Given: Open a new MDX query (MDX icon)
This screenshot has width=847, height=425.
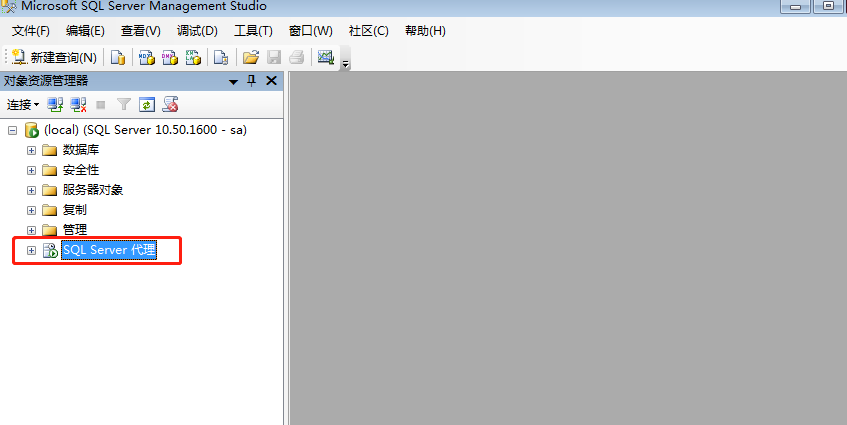Looking at the screenshot, I should tap(147, 57).
